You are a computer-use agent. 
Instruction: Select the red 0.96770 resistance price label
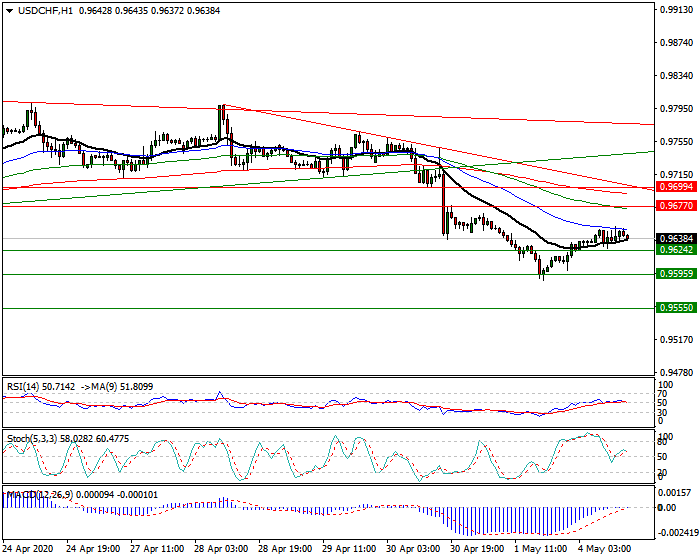tap(676, 206)
